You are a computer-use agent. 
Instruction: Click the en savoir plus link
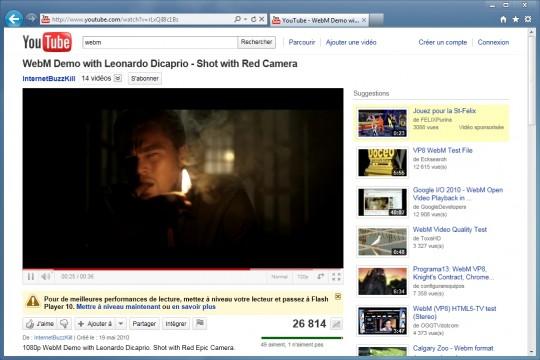click(x=194, y=307)
